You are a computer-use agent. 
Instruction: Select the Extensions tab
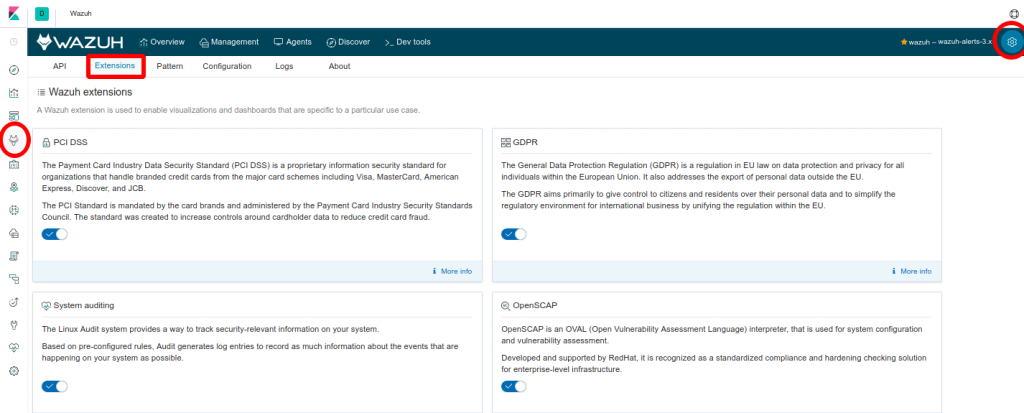coord(115,66)
